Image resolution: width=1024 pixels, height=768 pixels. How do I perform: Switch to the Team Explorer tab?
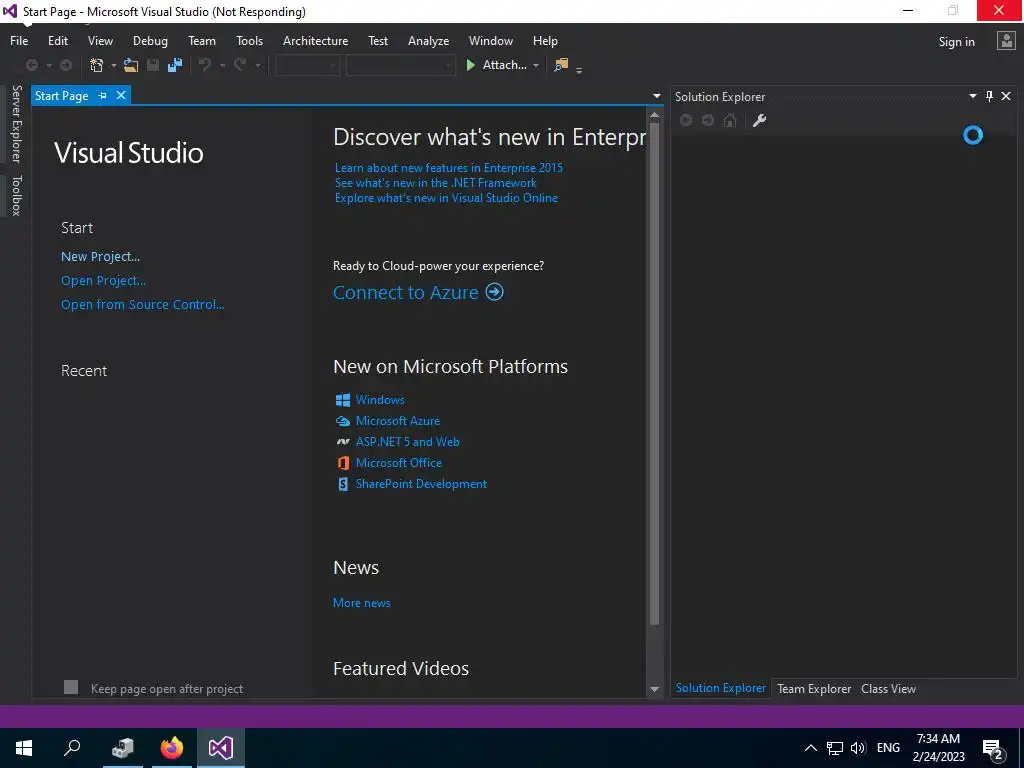pos(814,688)
